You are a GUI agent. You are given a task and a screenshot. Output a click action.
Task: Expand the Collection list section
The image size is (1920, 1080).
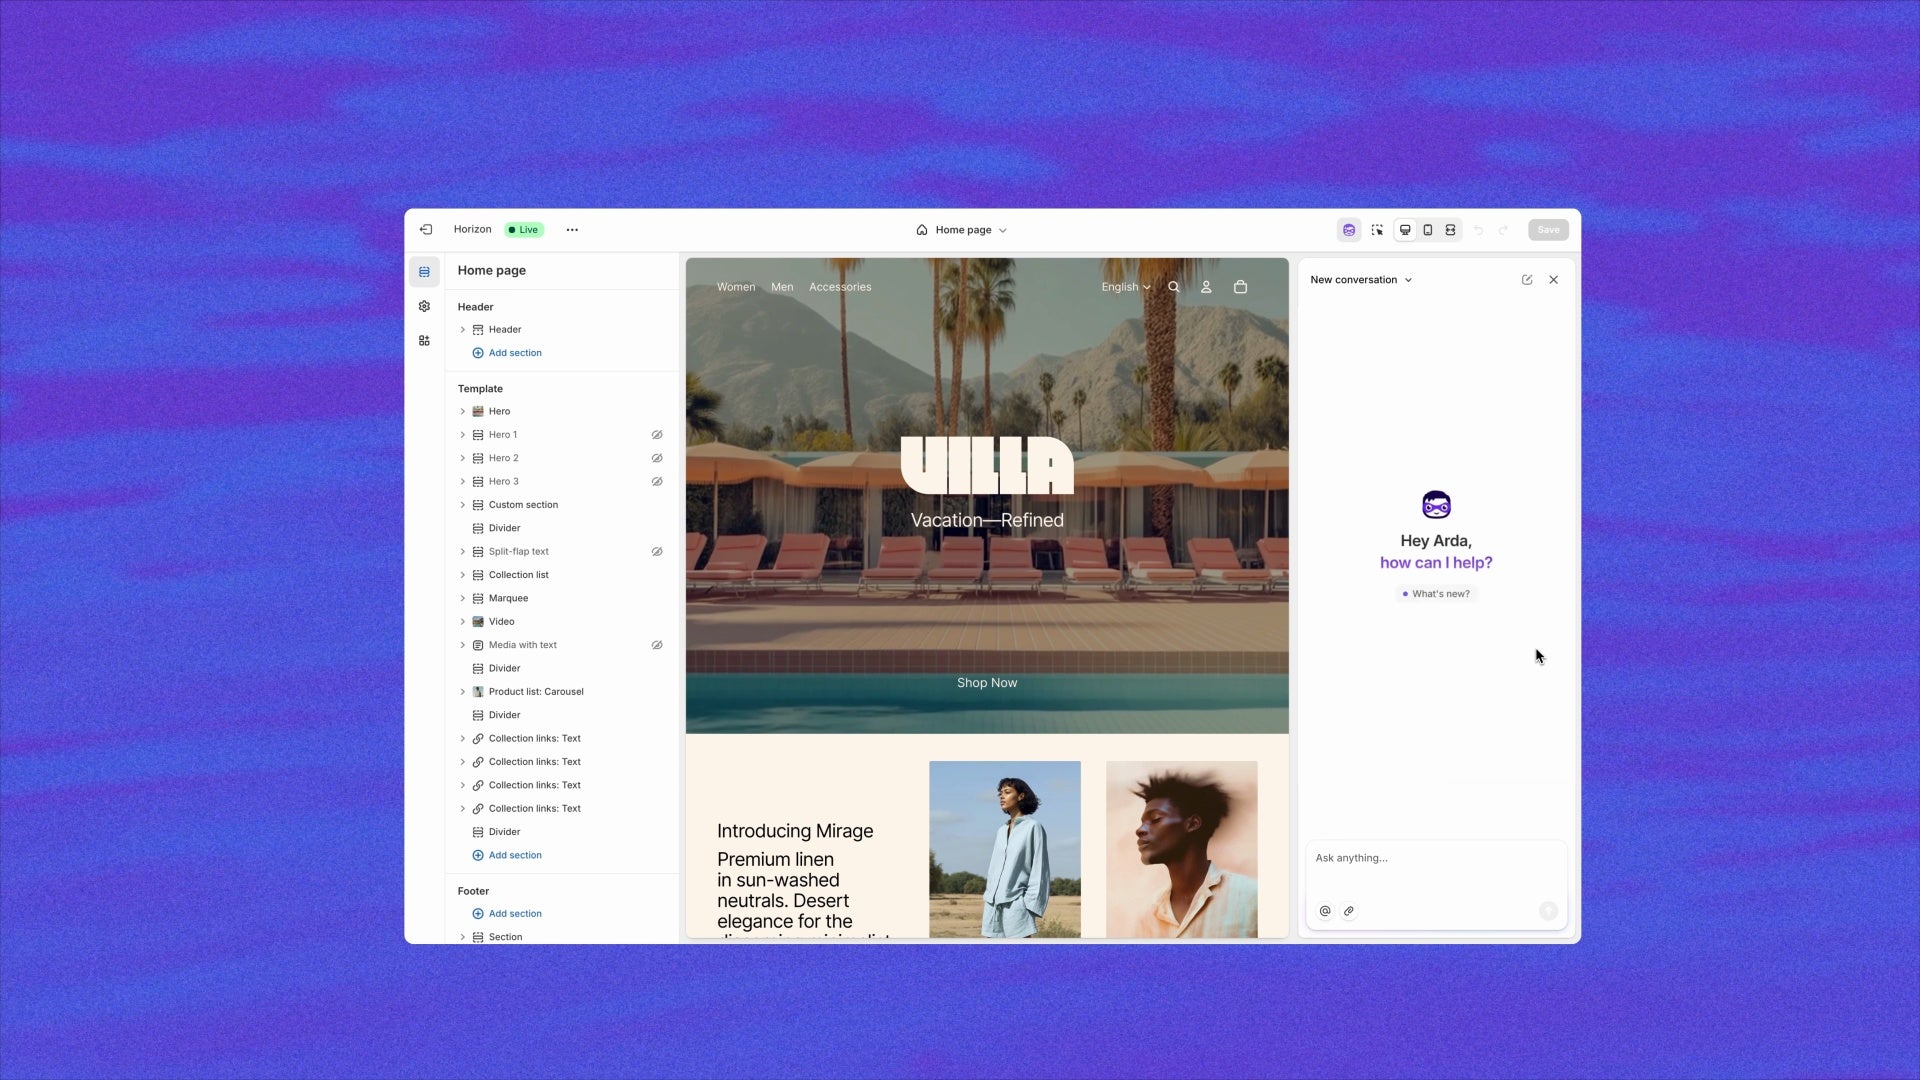coord(462,575)
